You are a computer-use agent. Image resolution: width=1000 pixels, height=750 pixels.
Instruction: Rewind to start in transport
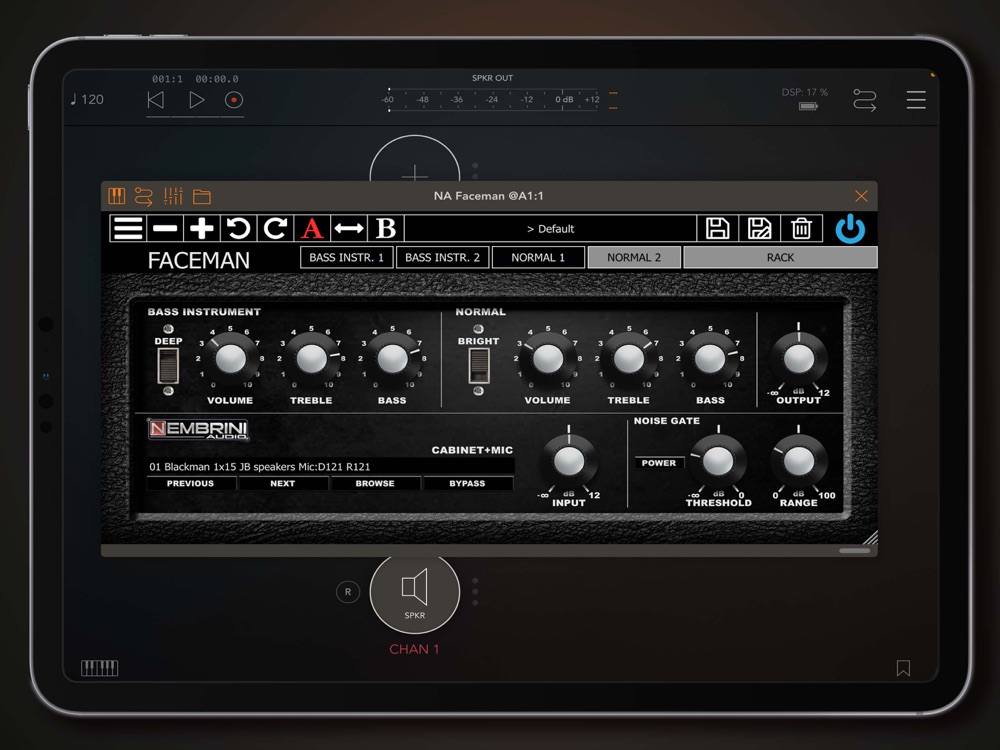click(x=156, y=100)
